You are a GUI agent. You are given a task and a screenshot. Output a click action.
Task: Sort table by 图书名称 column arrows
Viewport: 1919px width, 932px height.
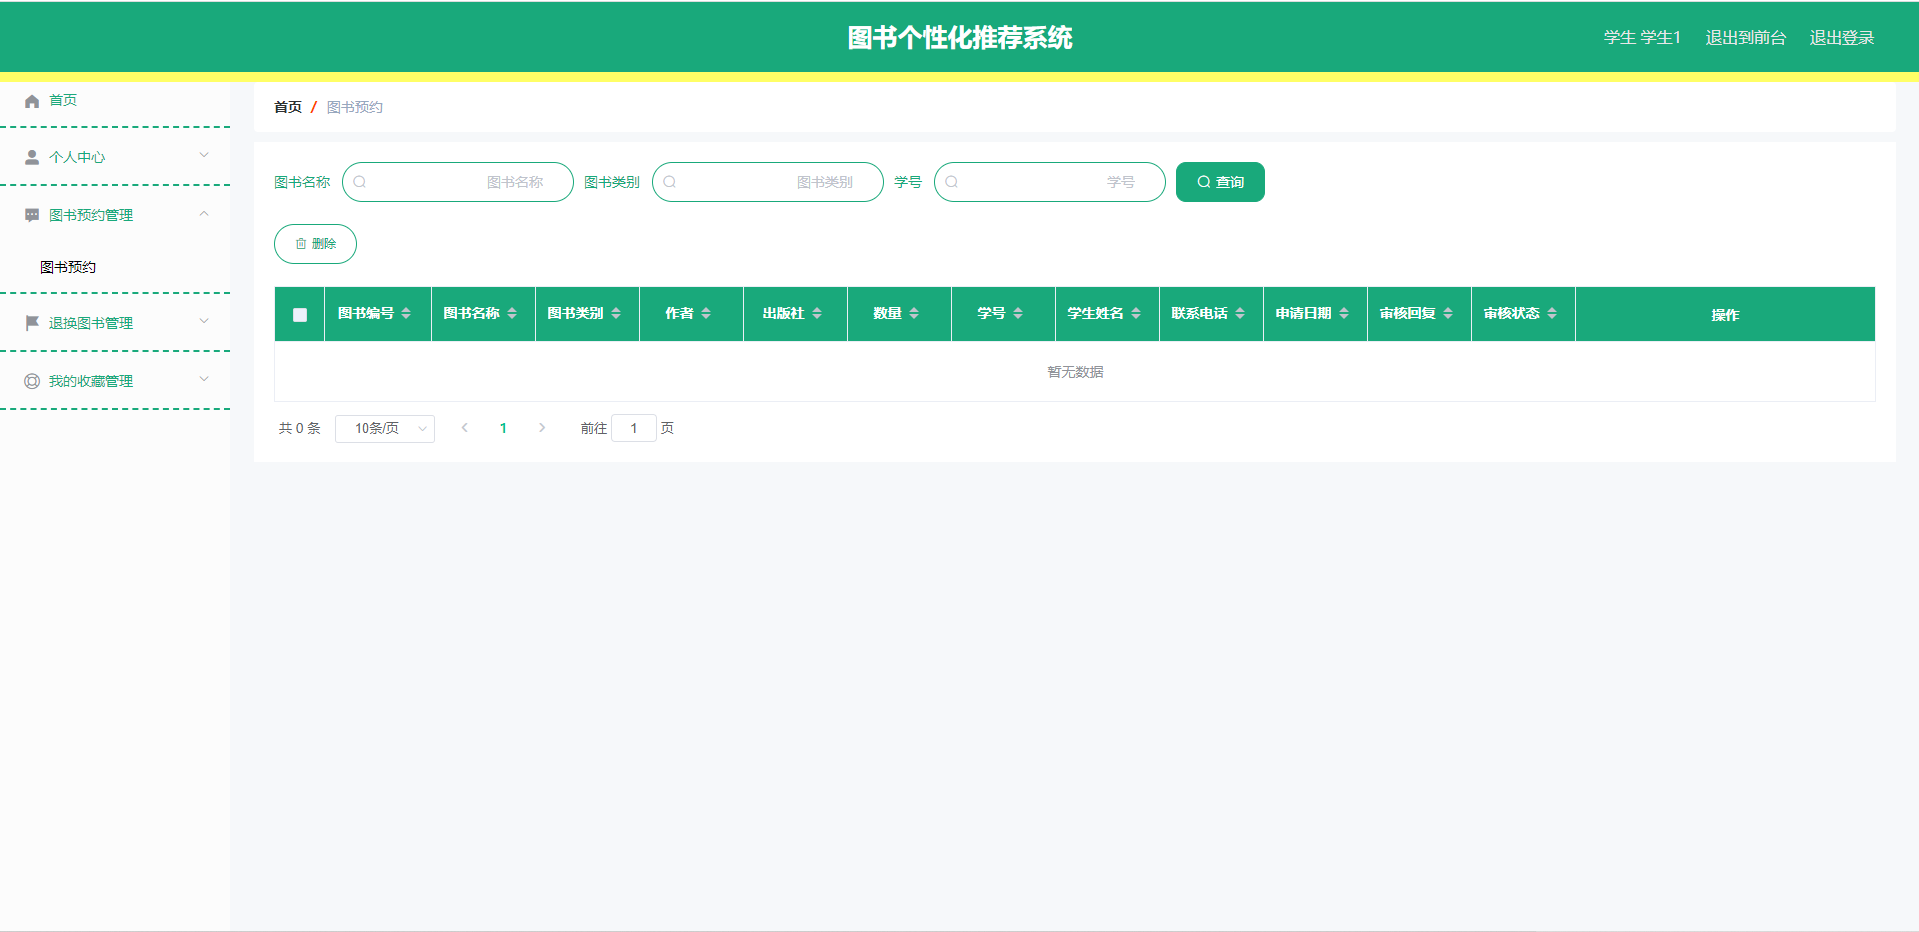point(512,313)
